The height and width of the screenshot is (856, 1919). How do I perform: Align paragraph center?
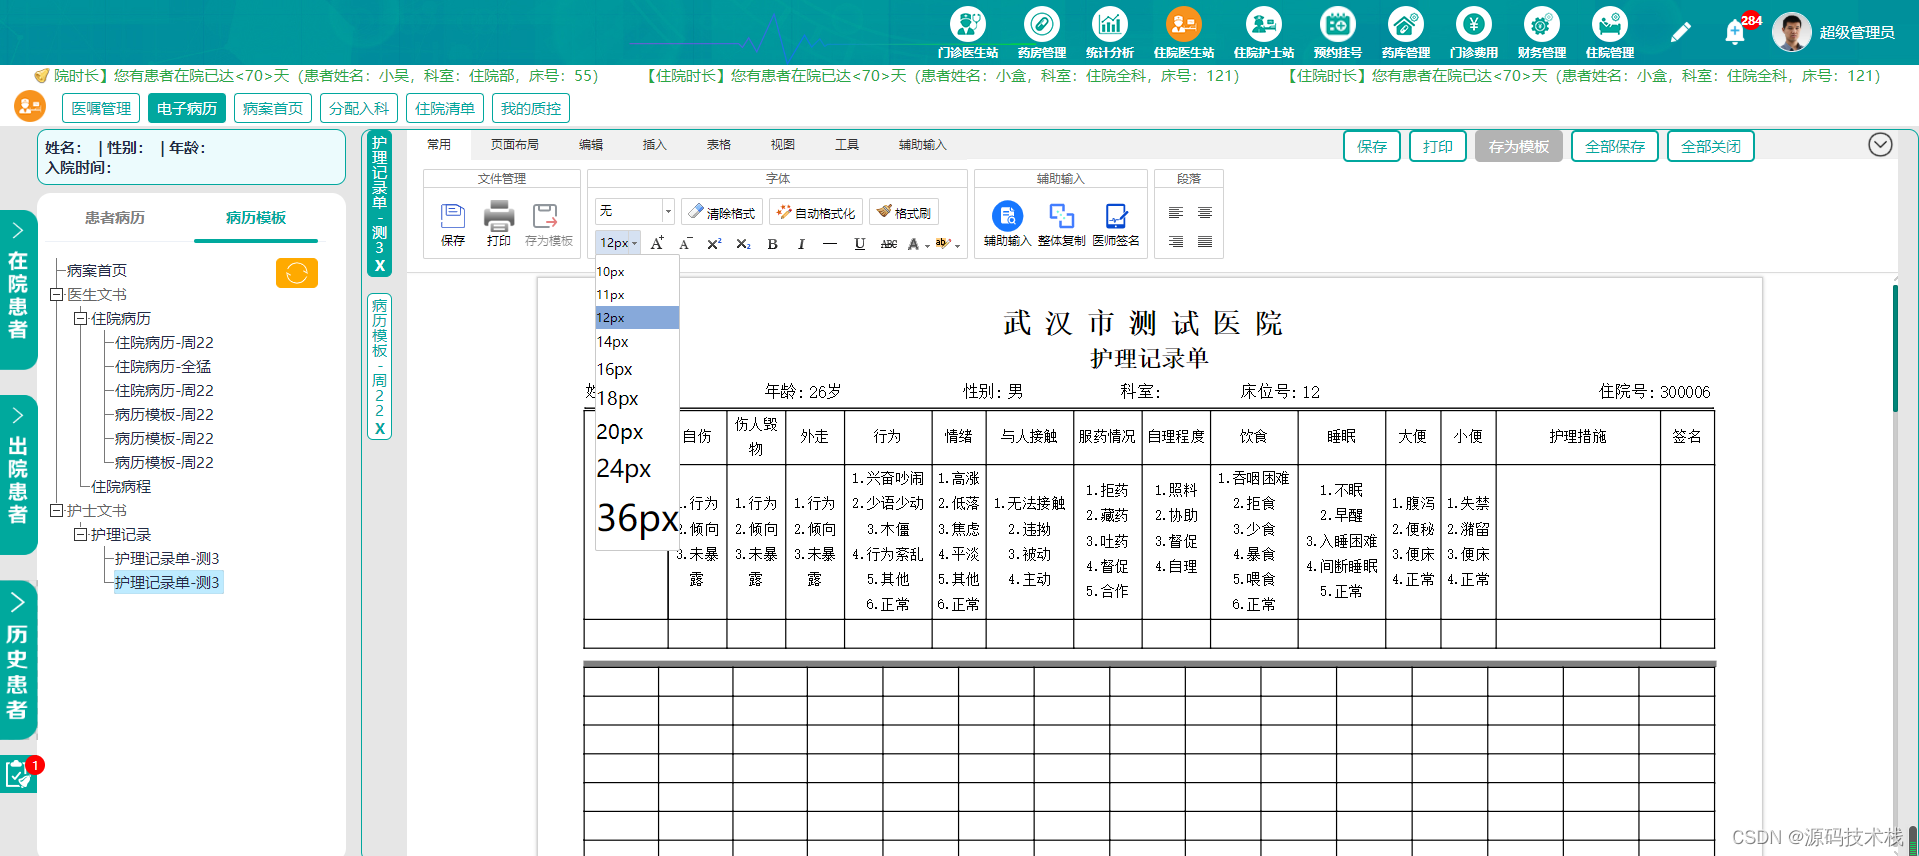pos(1205,213)
